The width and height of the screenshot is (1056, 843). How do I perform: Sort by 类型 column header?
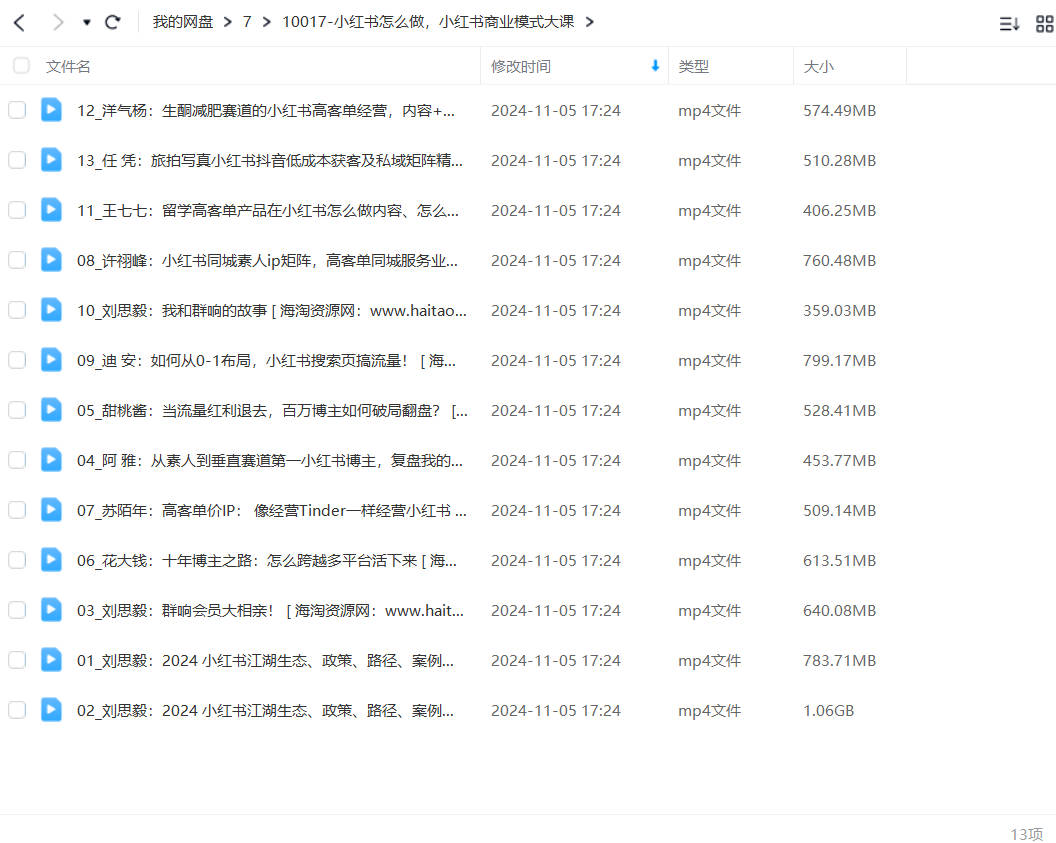694,67
